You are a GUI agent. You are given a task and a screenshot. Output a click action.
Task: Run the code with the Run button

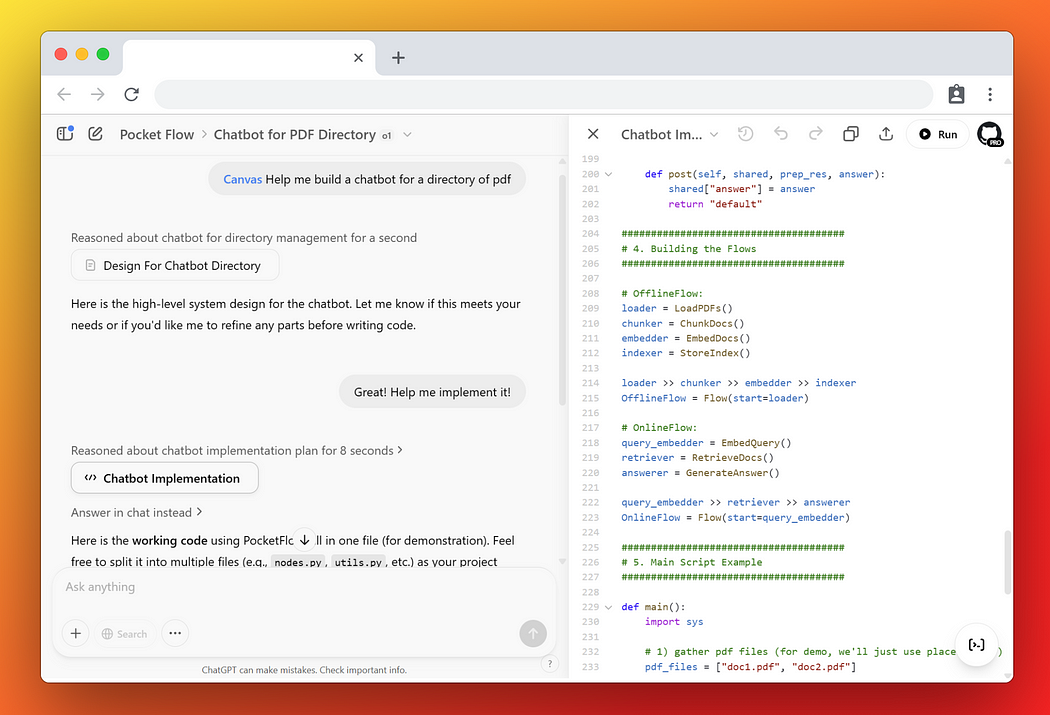click(x=937, y=134)
